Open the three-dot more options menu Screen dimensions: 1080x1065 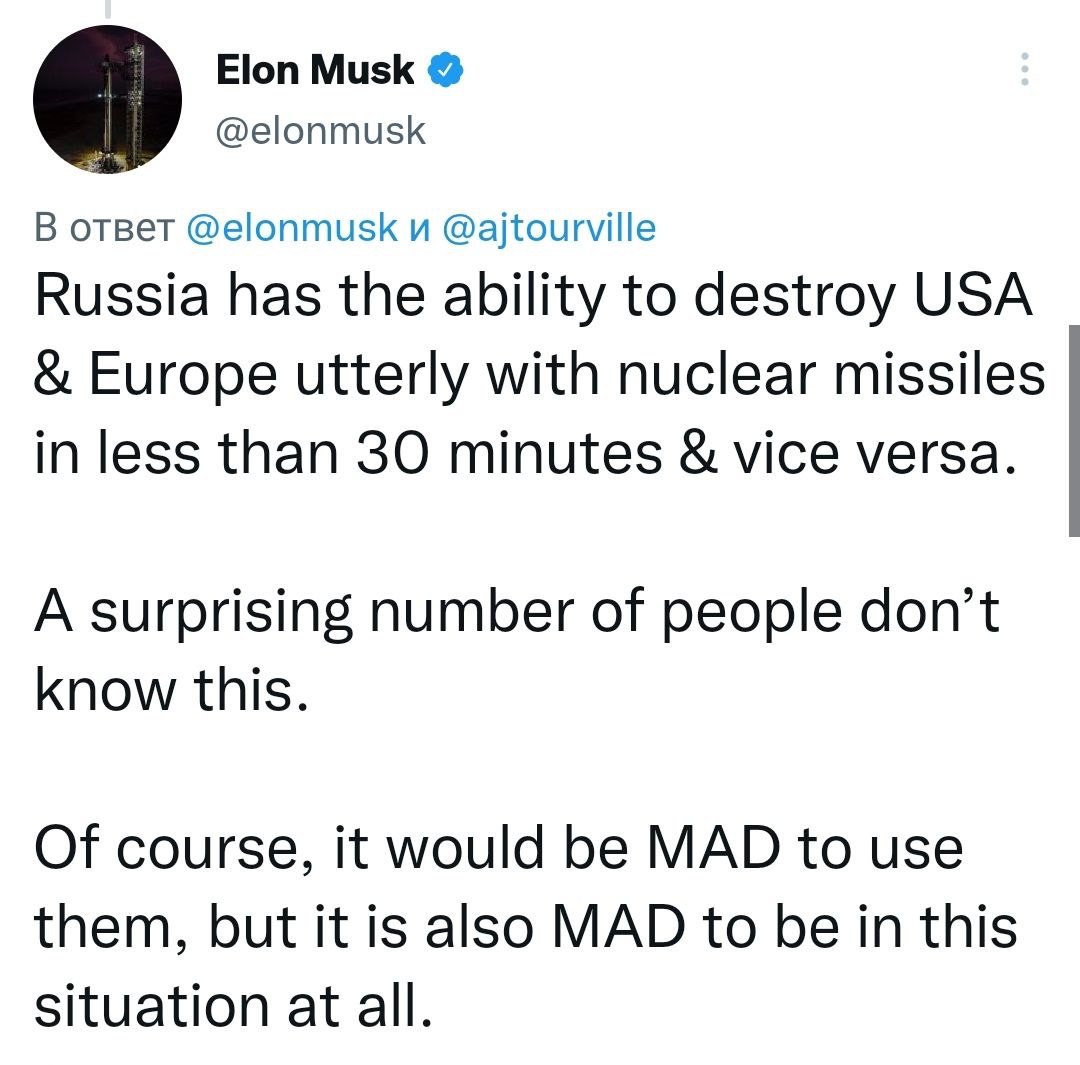coord(1023,70)
